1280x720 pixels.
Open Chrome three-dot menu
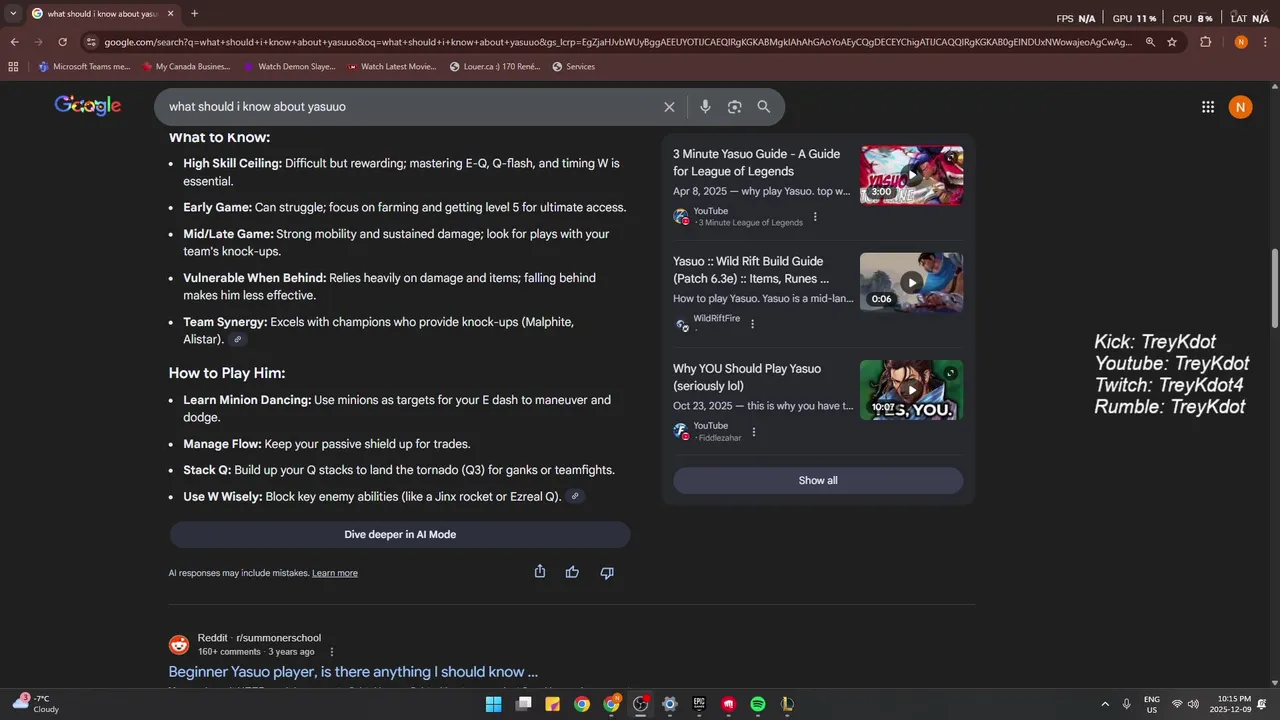coord(1264,42)
